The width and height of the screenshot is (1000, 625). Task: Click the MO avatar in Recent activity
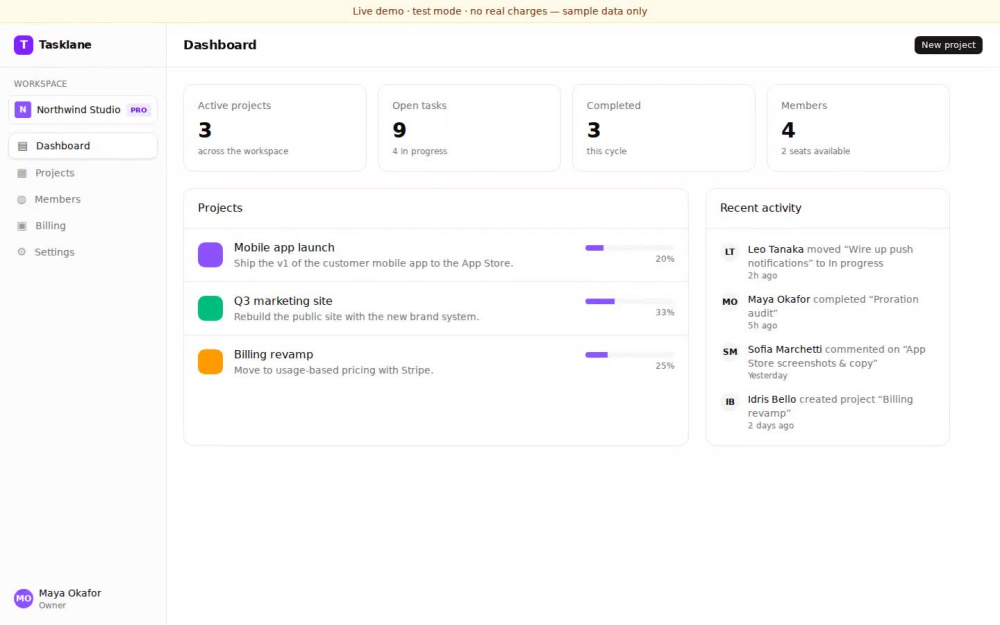pyautogui.click(x=730, y=302)
